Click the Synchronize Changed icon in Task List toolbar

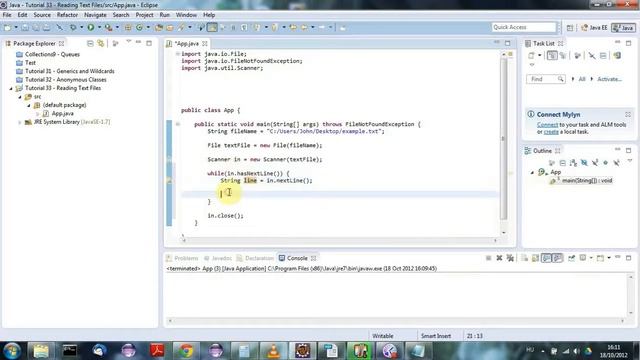pos(617,56)
